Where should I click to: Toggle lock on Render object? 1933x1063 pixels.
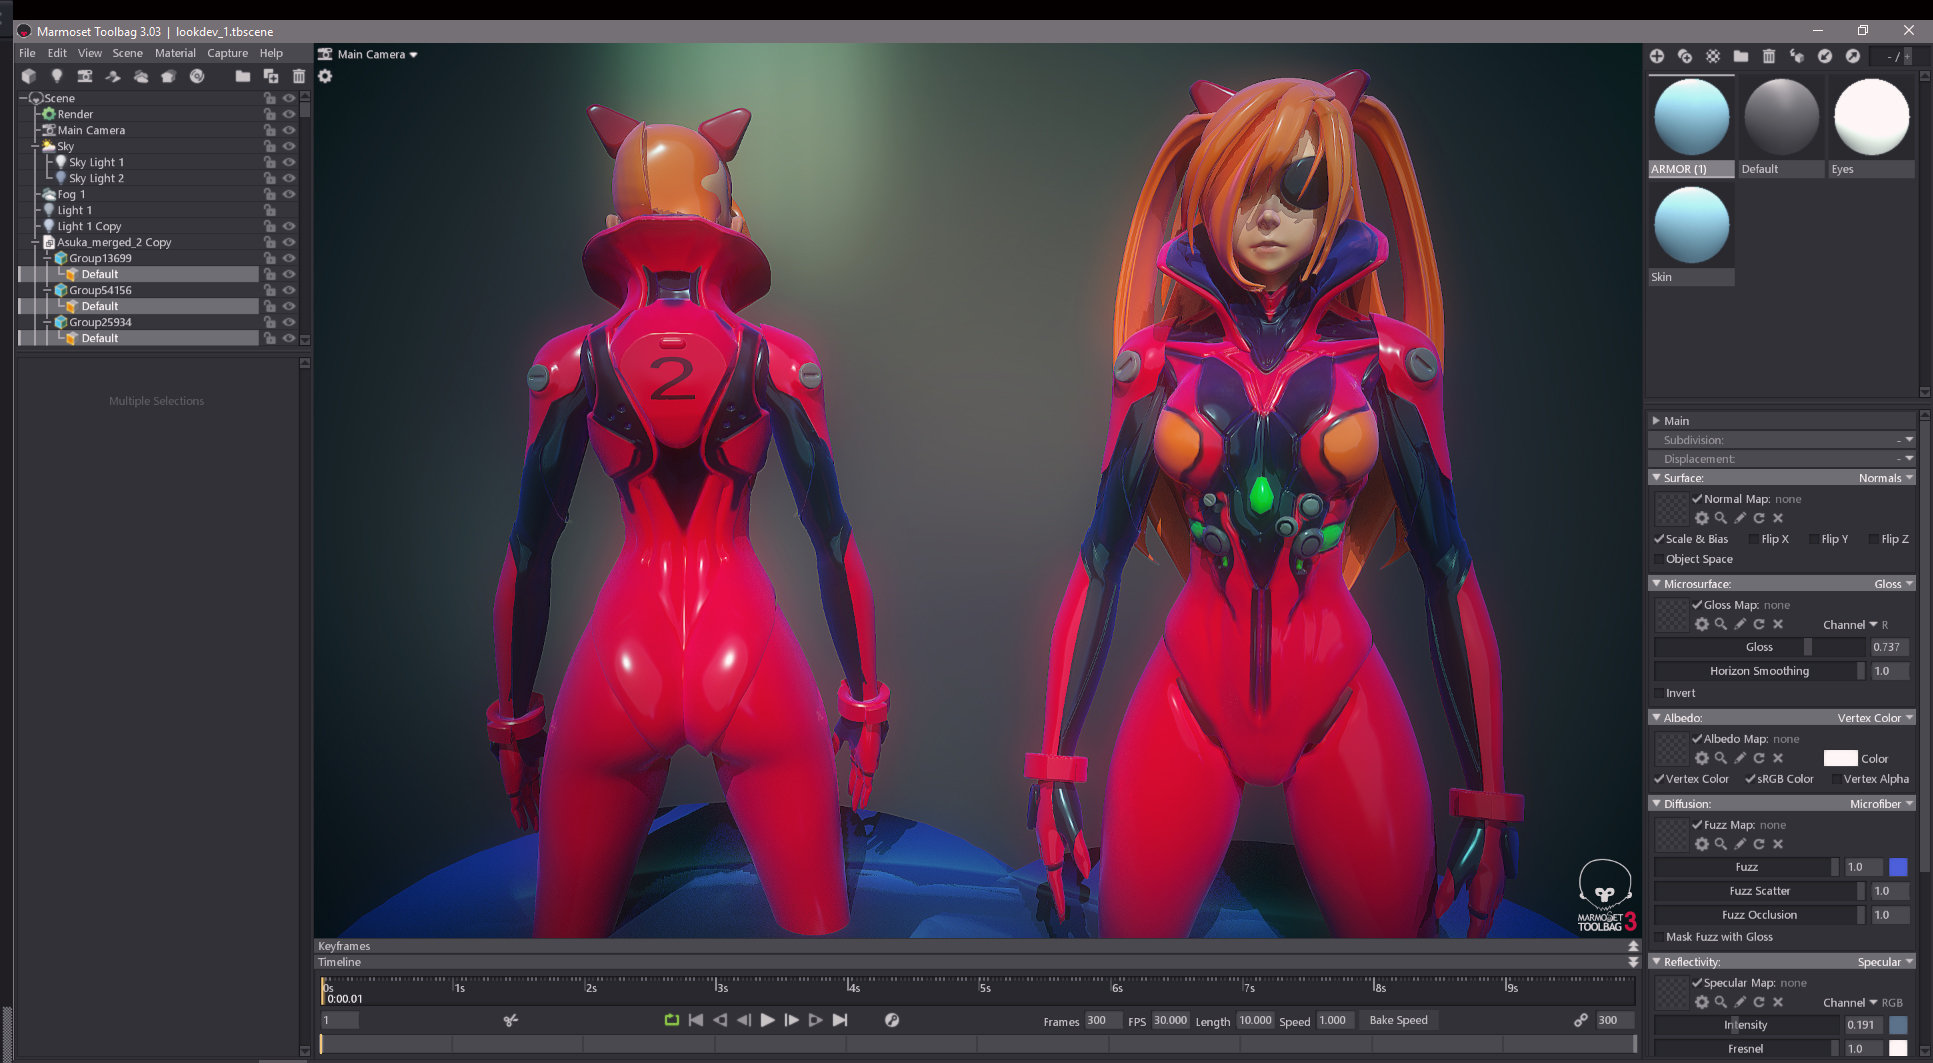click(x=269, y=114)
